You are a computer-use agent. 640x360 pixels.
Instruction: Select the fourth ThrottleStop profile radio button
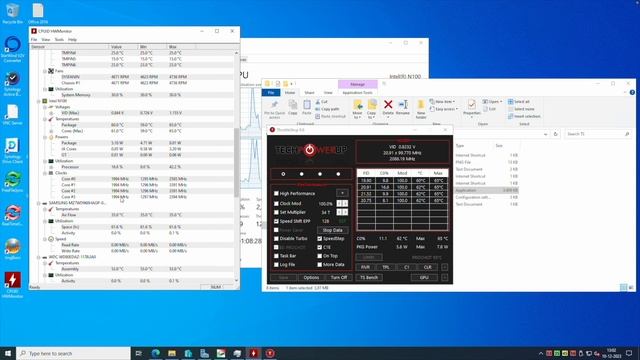coord(338,174)
